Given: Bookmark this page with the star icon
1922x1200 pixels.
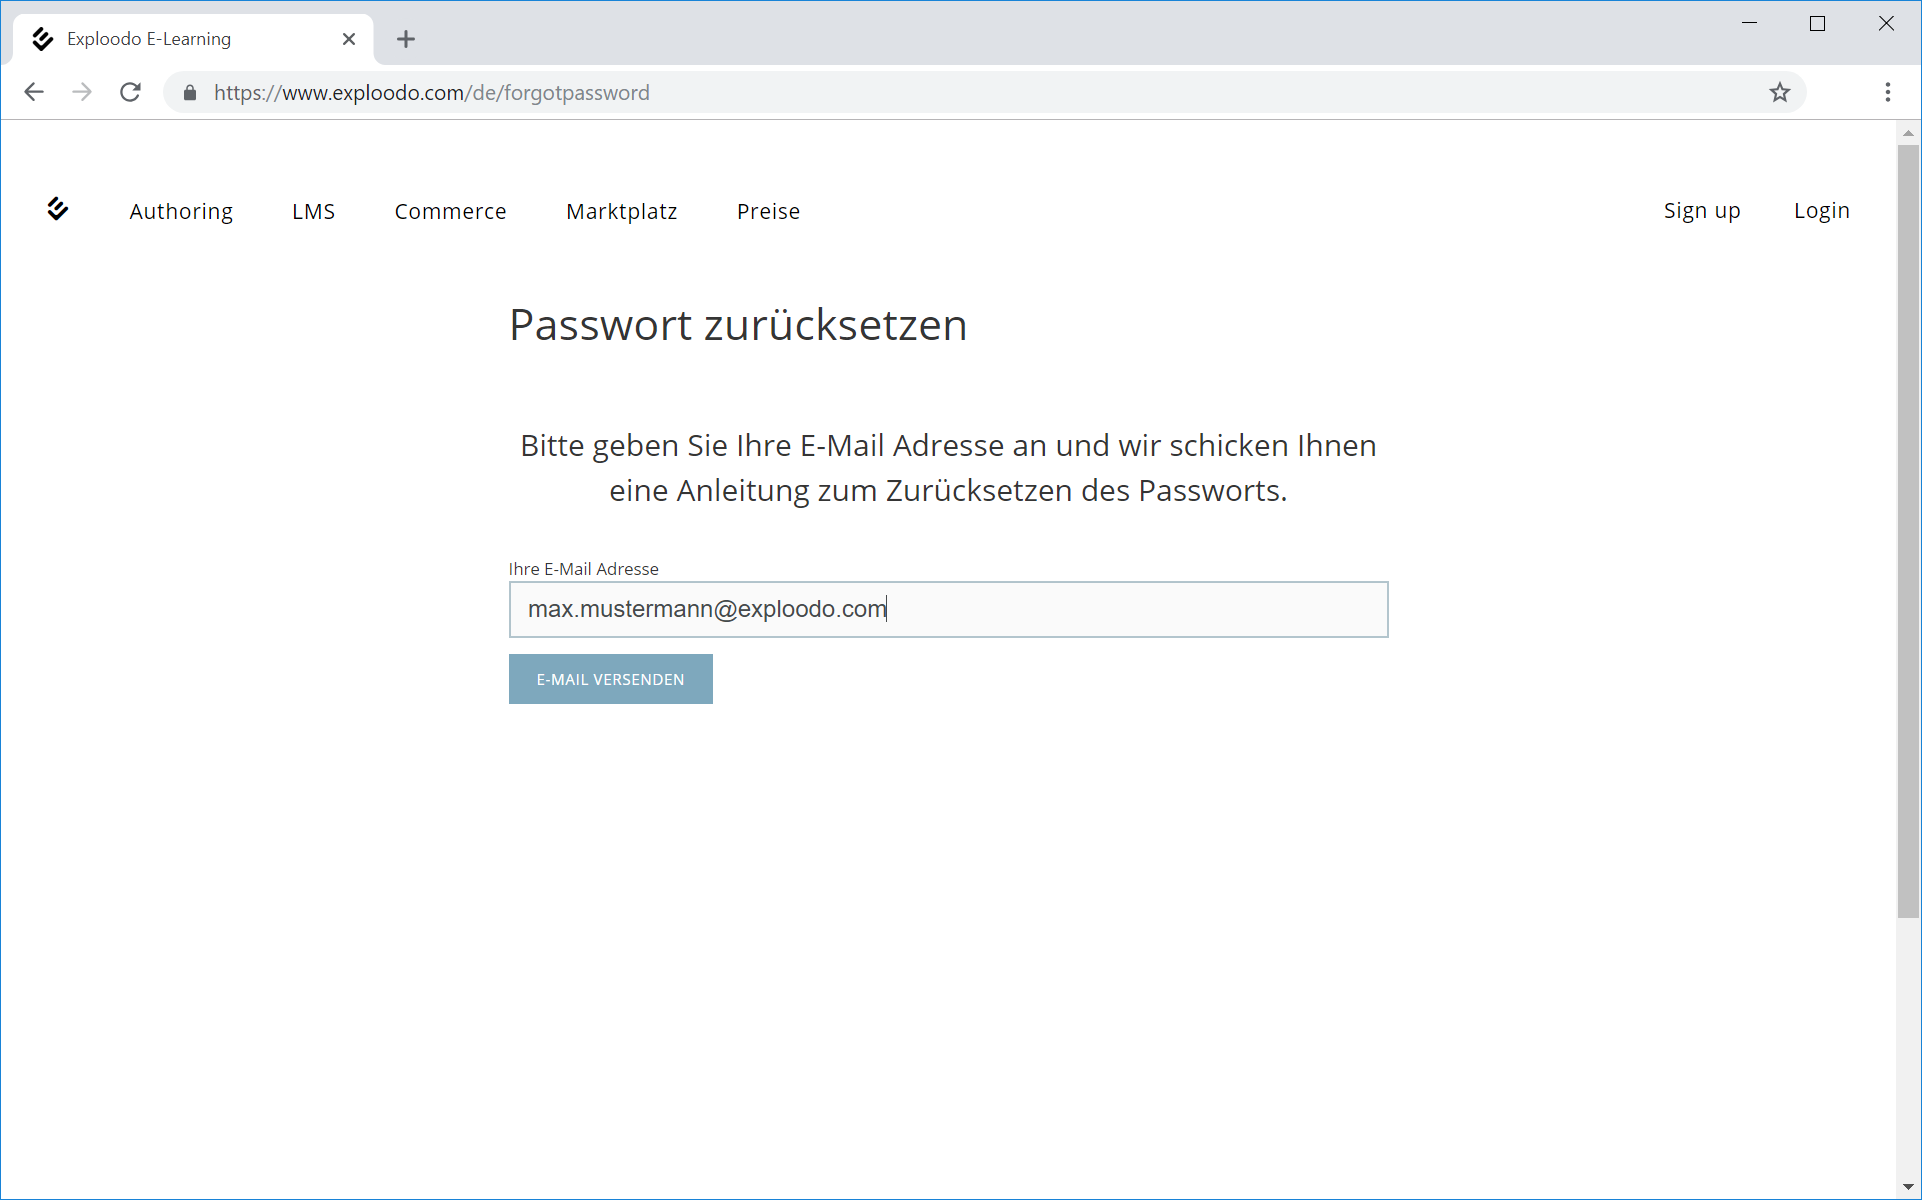Looking at the screenshot, I should [x=1779, y=92].
